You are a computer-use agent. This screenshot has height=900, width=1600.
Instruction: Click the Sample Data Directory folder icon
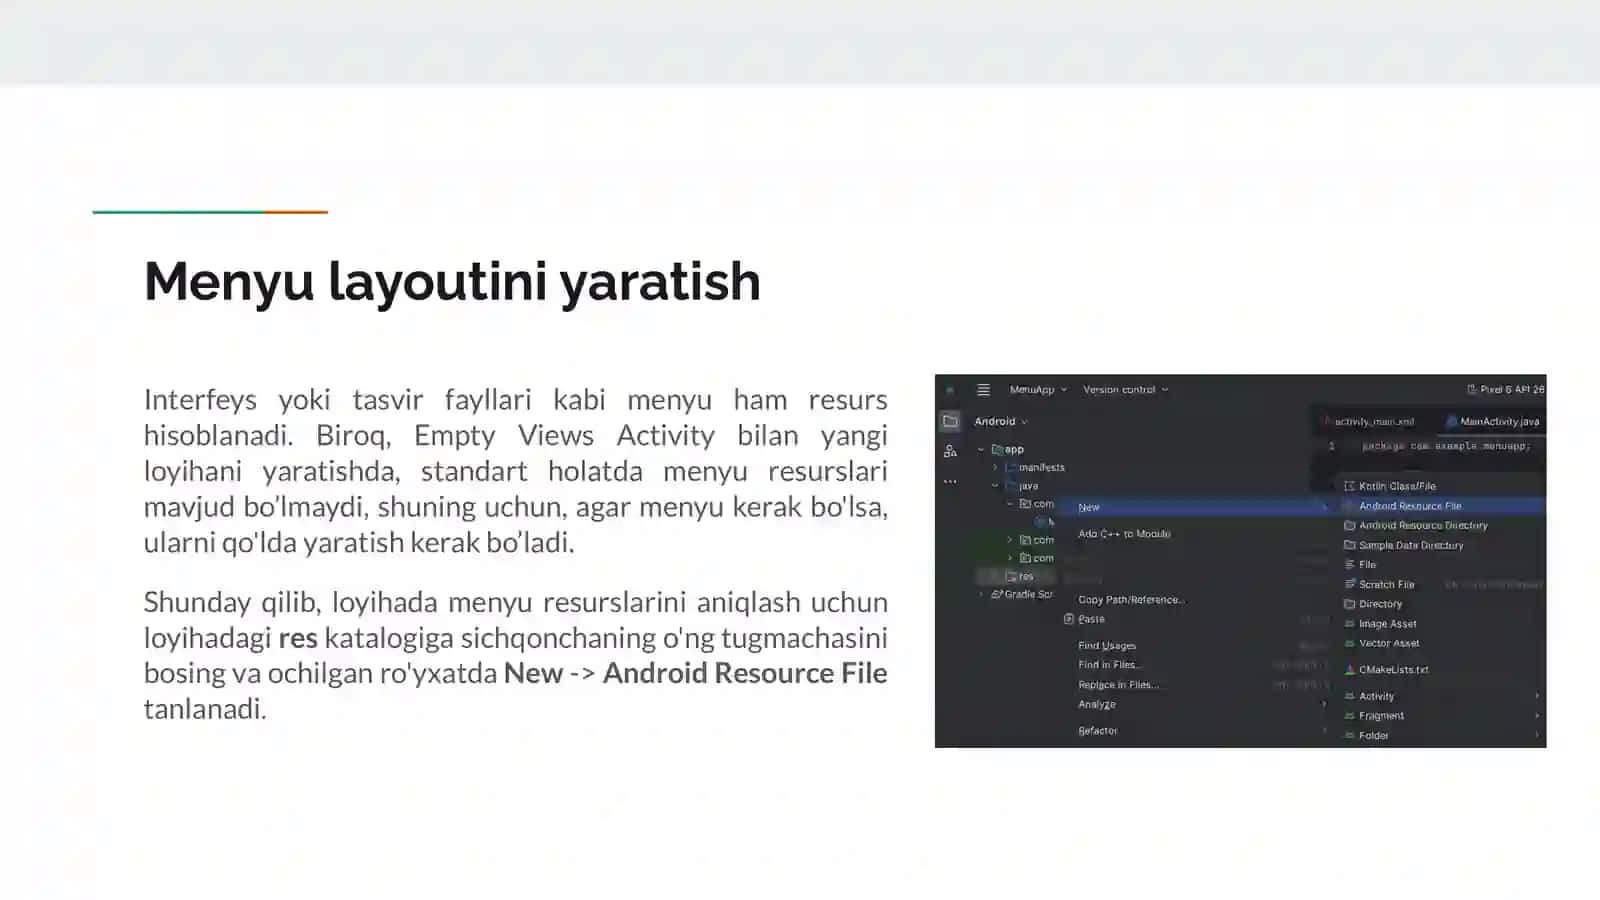pyautogui.click(x=1349, y=546)
